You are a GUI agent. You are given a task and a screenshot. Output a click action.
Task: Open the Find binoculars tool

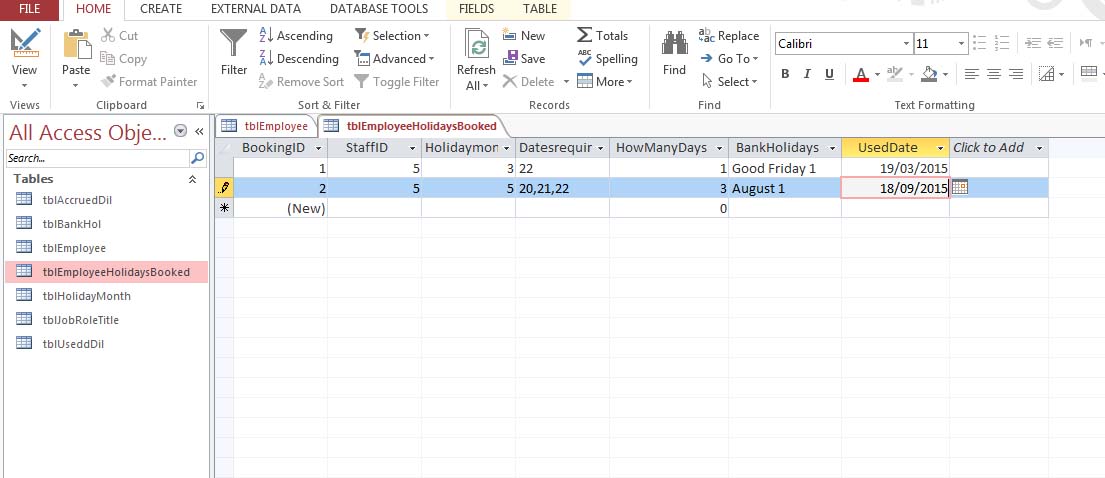click(674, 44)
